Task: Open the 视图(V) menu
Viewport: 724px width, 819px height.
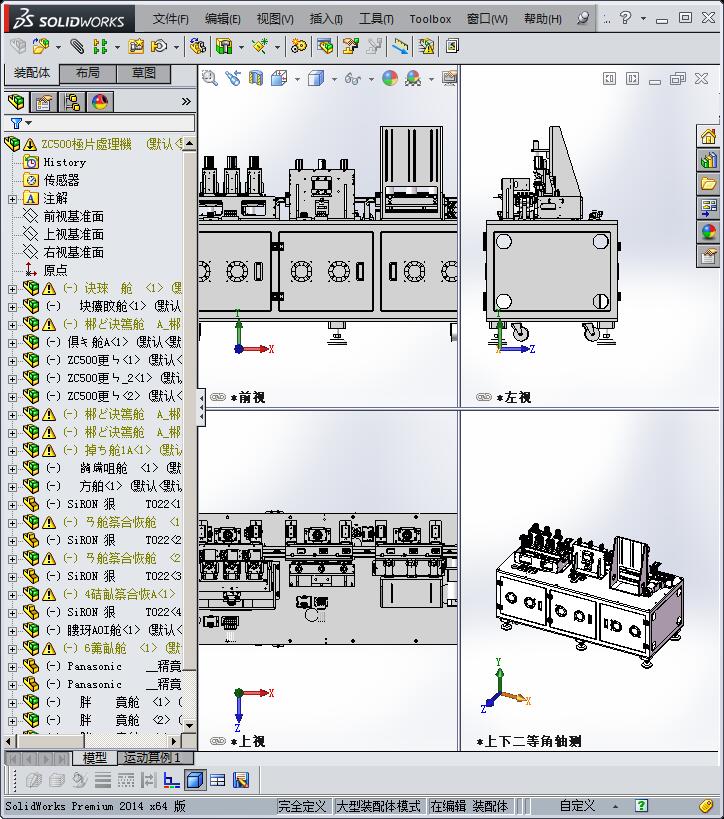Action: 275,19
